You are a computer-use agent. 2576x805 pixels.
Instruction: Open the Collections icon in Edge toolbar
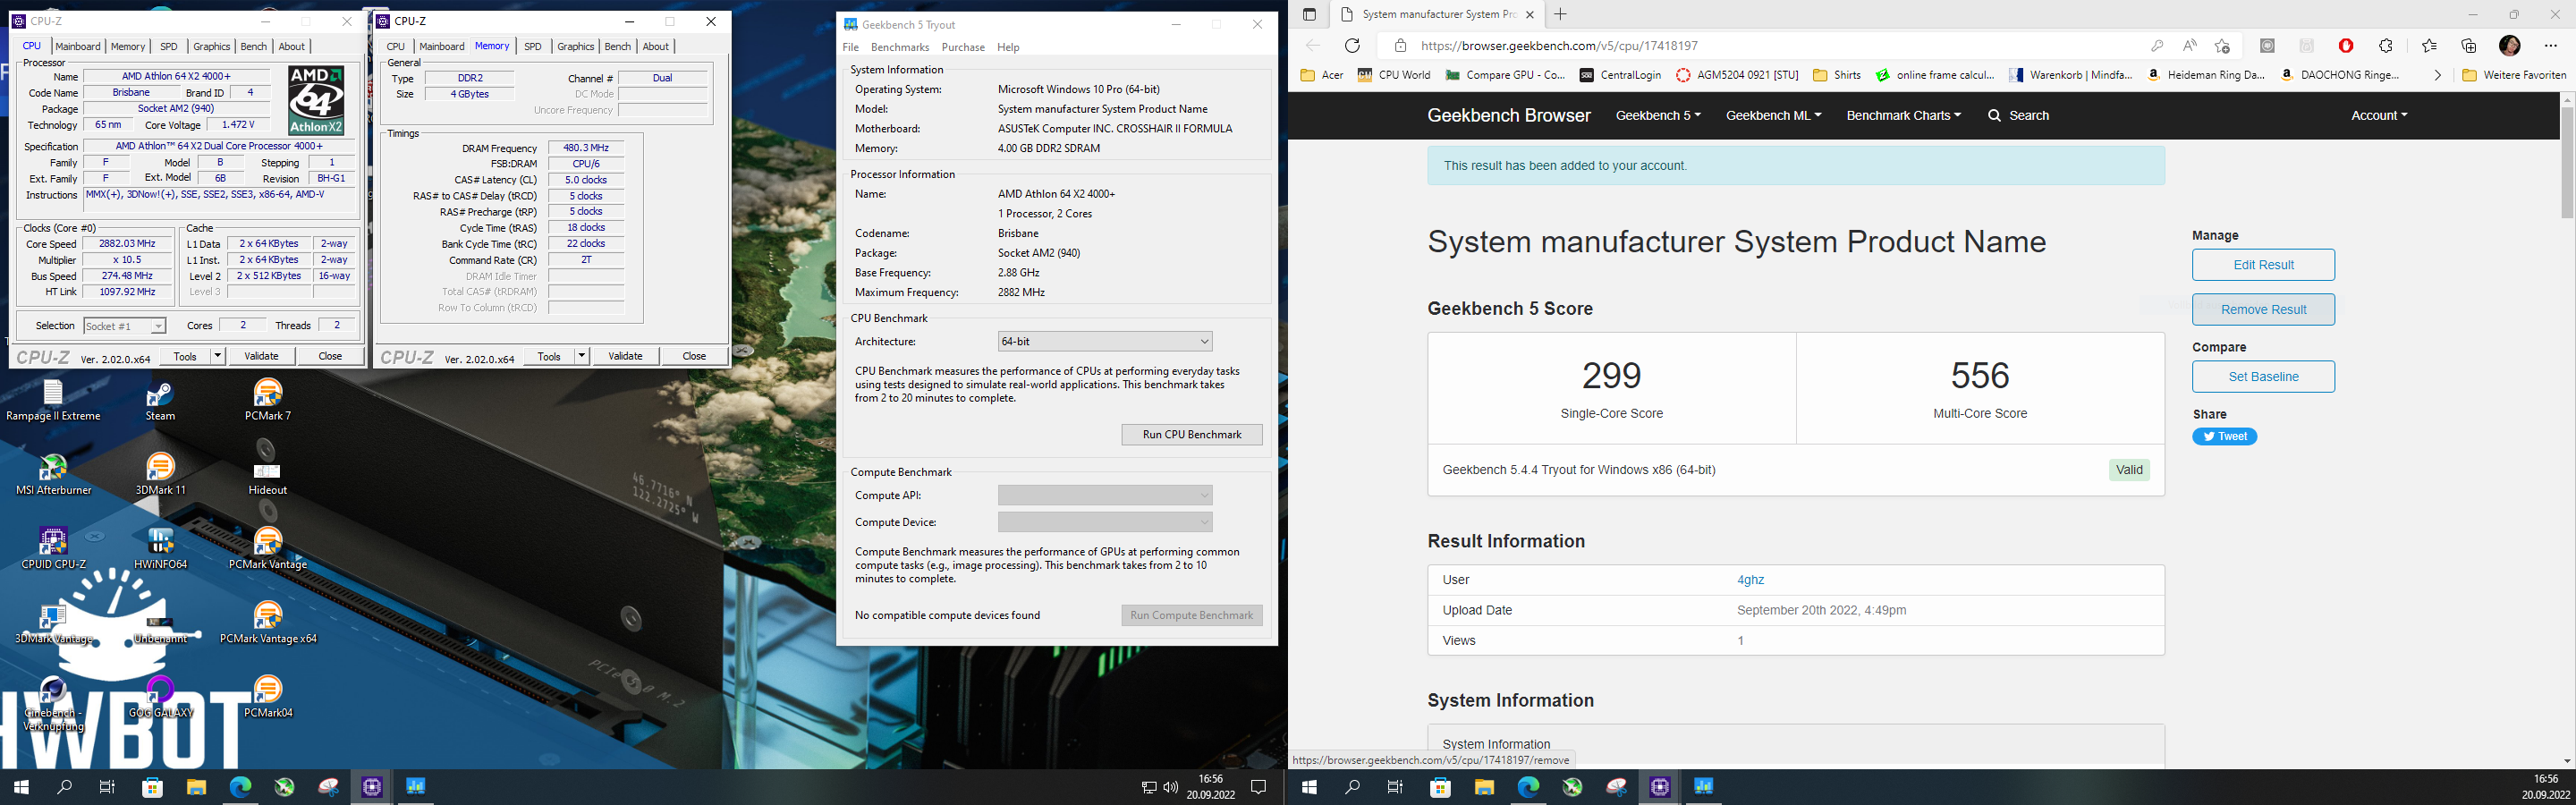[2469, 45]
